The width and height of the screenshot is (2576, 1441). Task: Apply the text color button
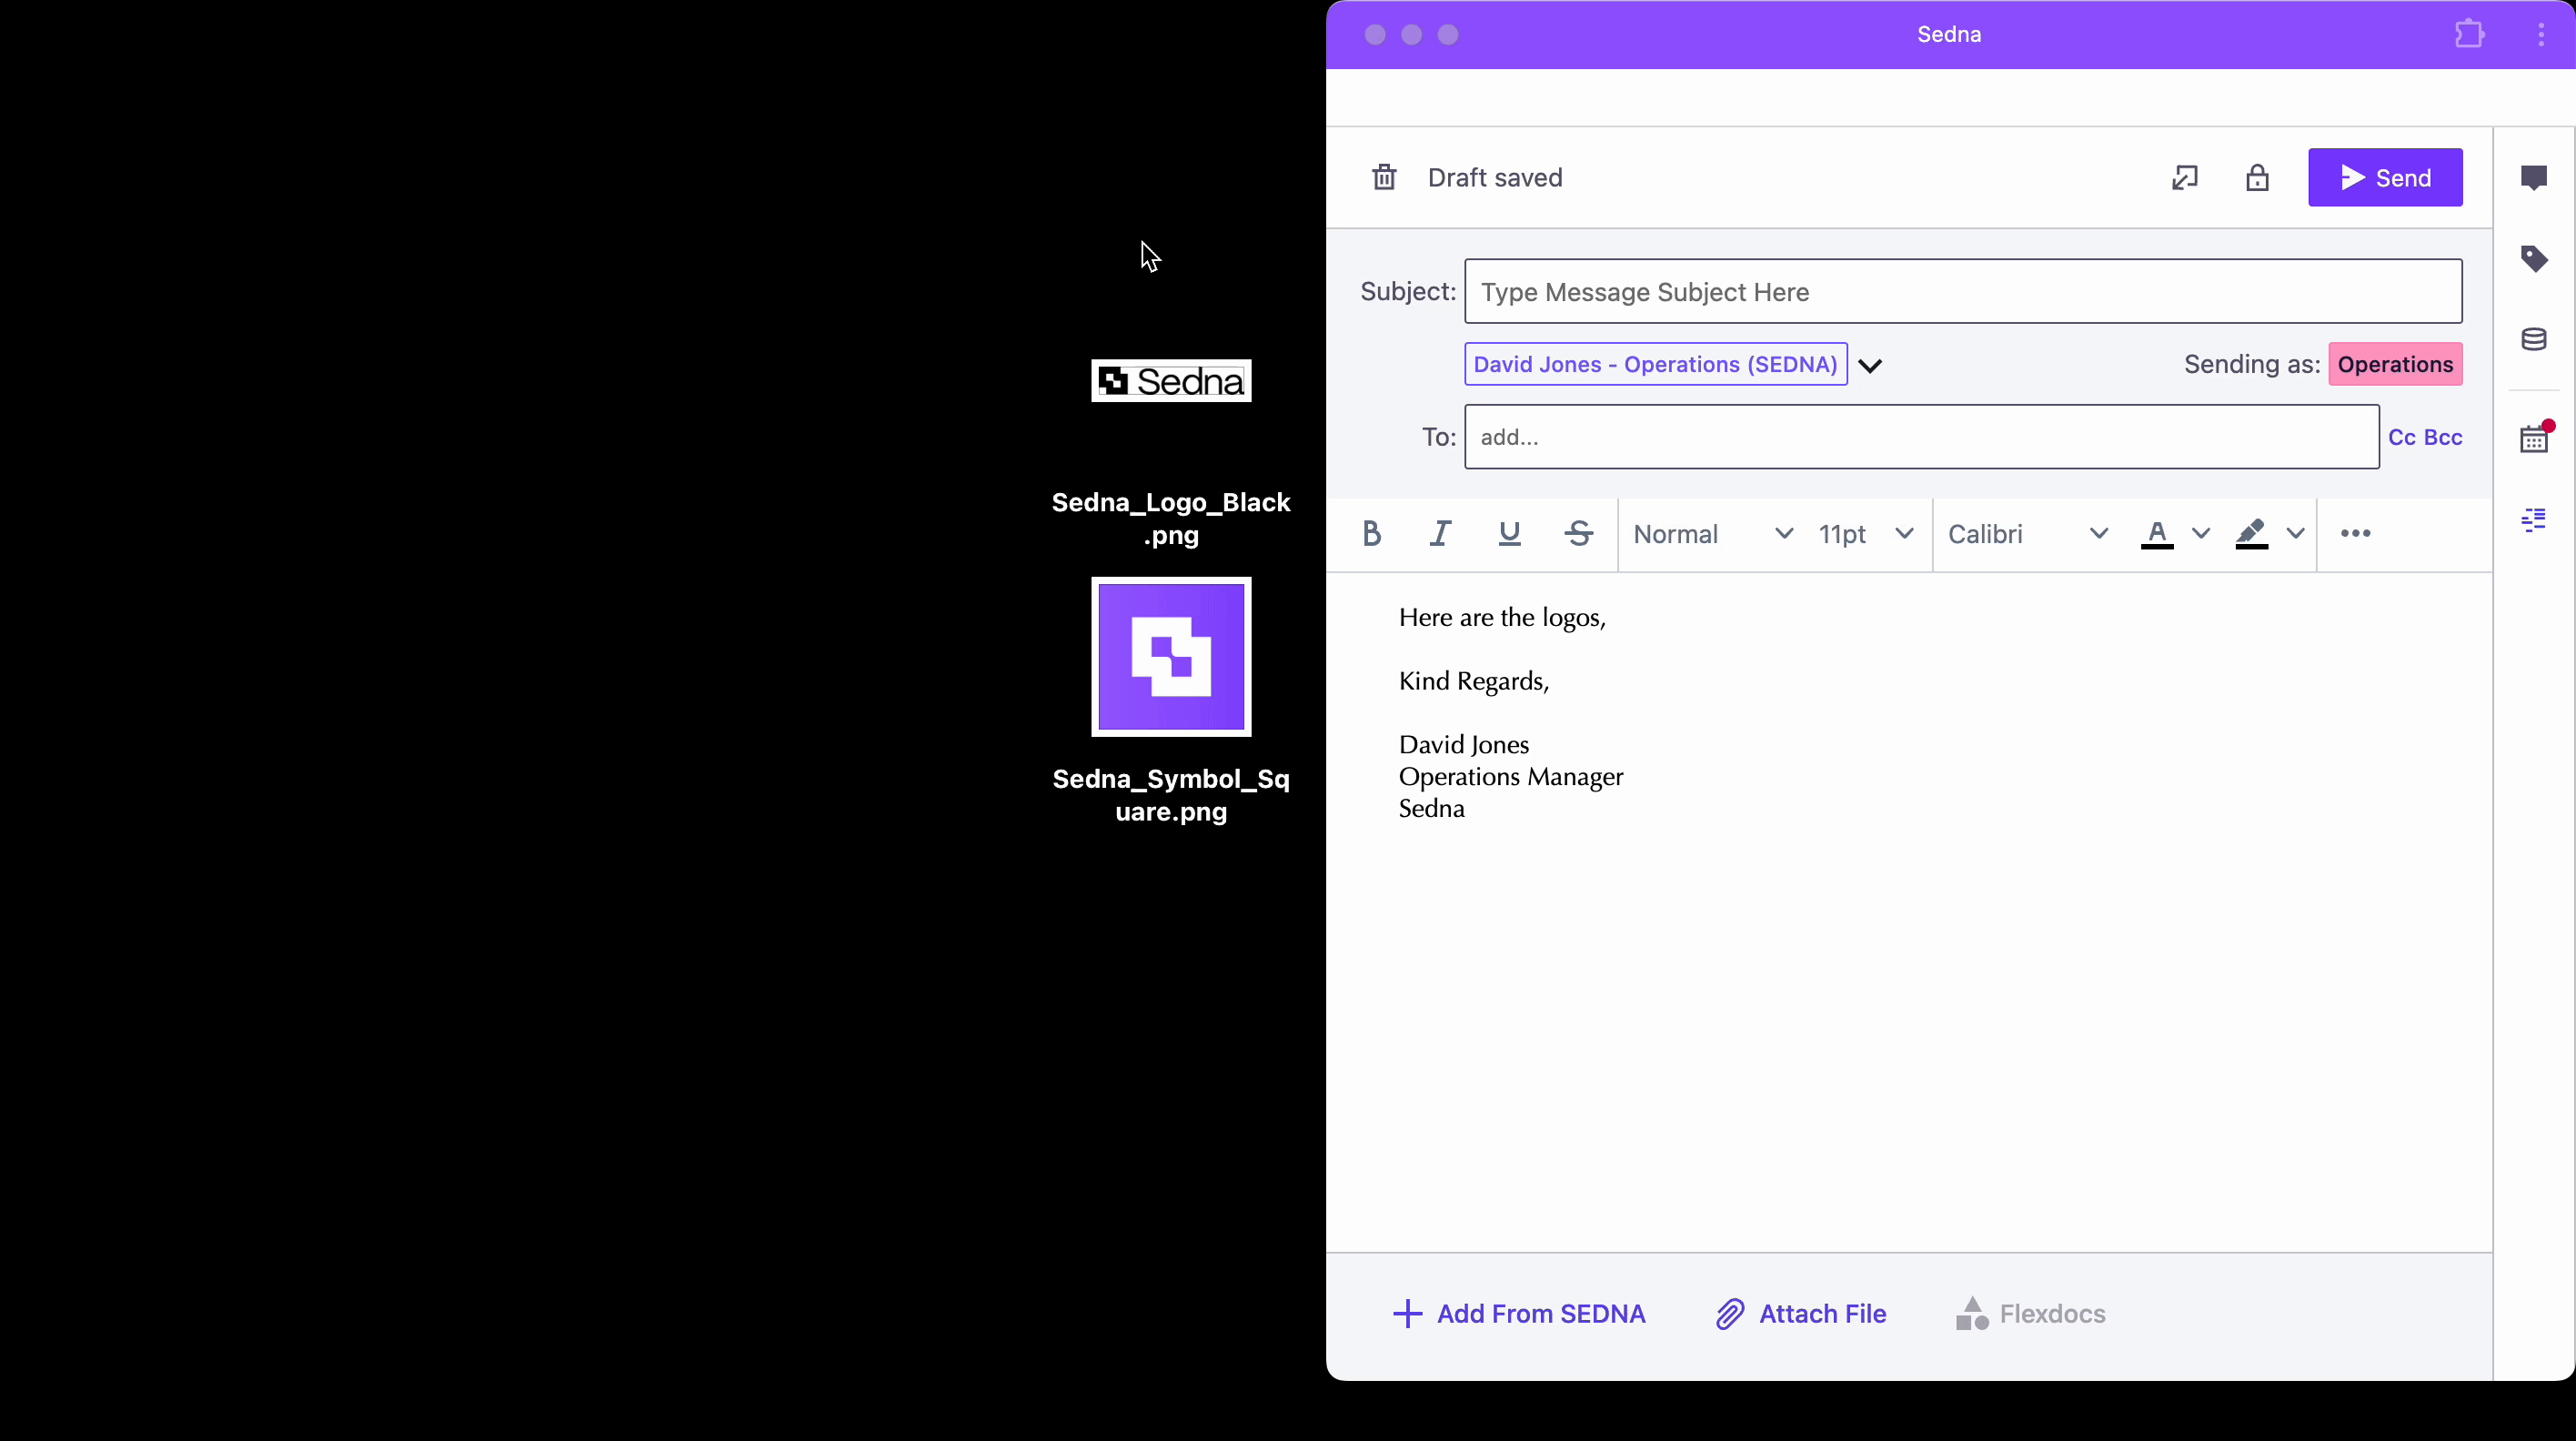pyautogui.click(x=2157, y=534)
